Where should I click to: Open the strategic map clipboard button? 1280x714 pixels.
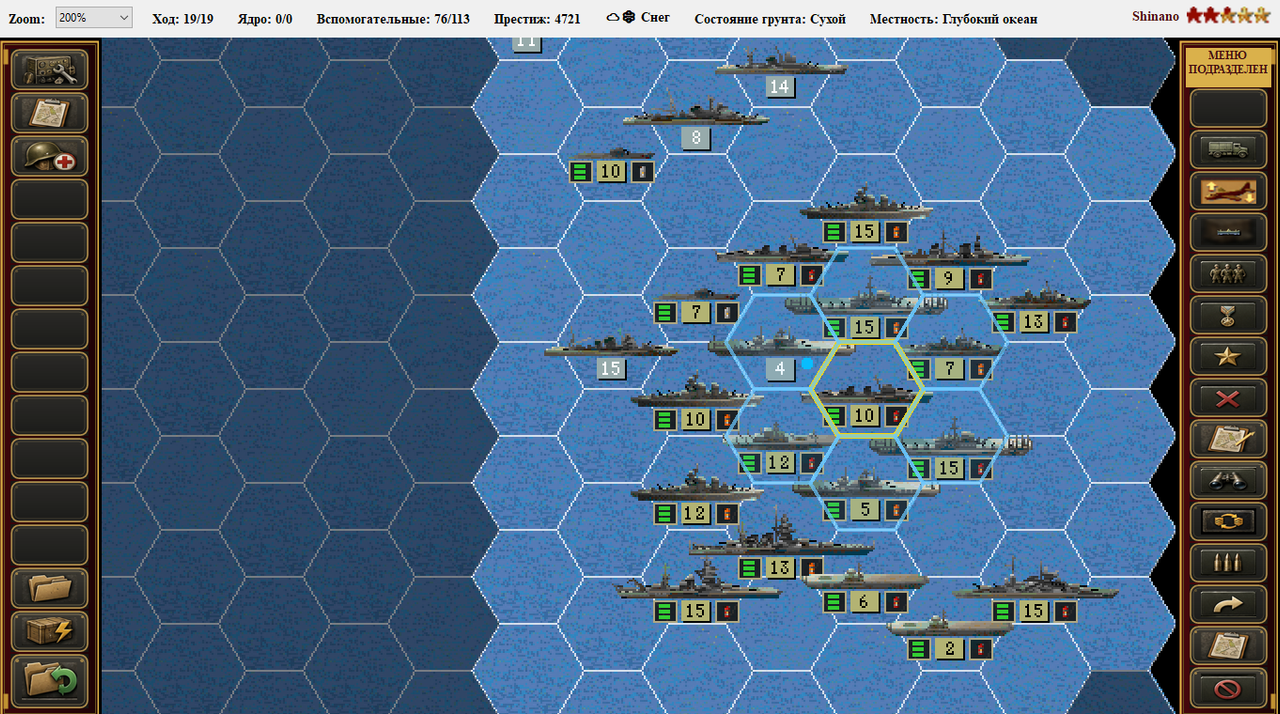click(50, 113)
